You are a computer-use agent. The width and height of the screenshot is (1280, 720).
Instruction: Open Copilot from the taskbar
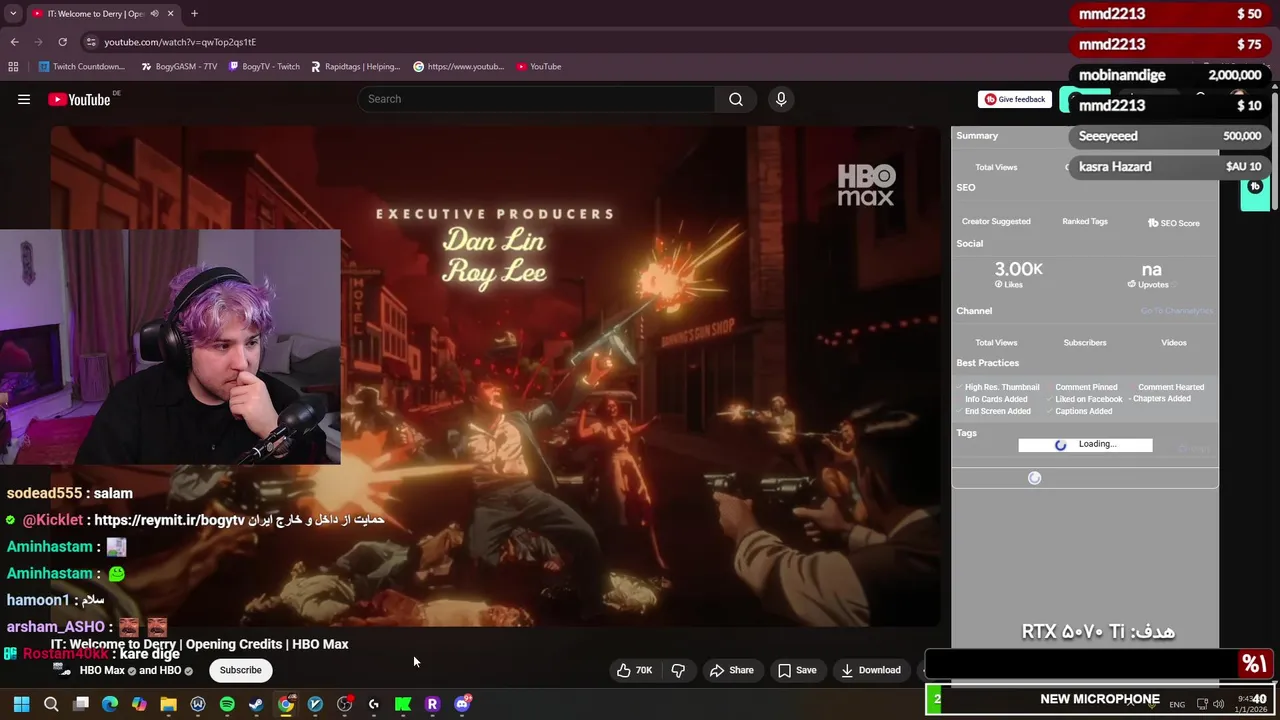139,704
